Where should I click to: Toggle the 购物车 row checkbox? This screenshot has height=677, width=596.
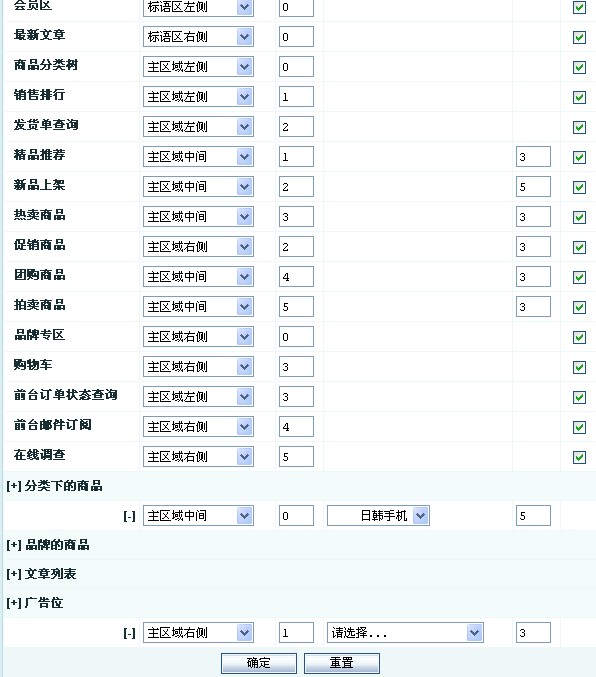click(x=579, y=367)
